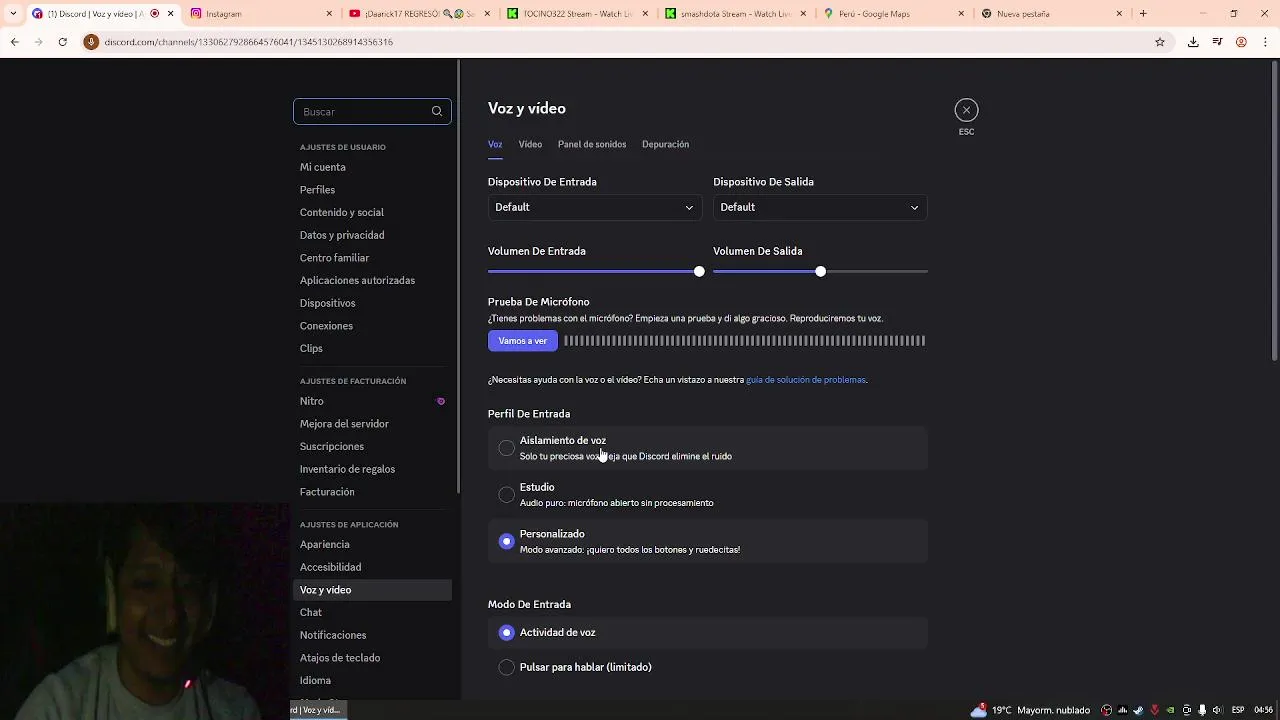Open the Dispositivo De Salida dropdown
1280x720 pixels.
(820, 207)
